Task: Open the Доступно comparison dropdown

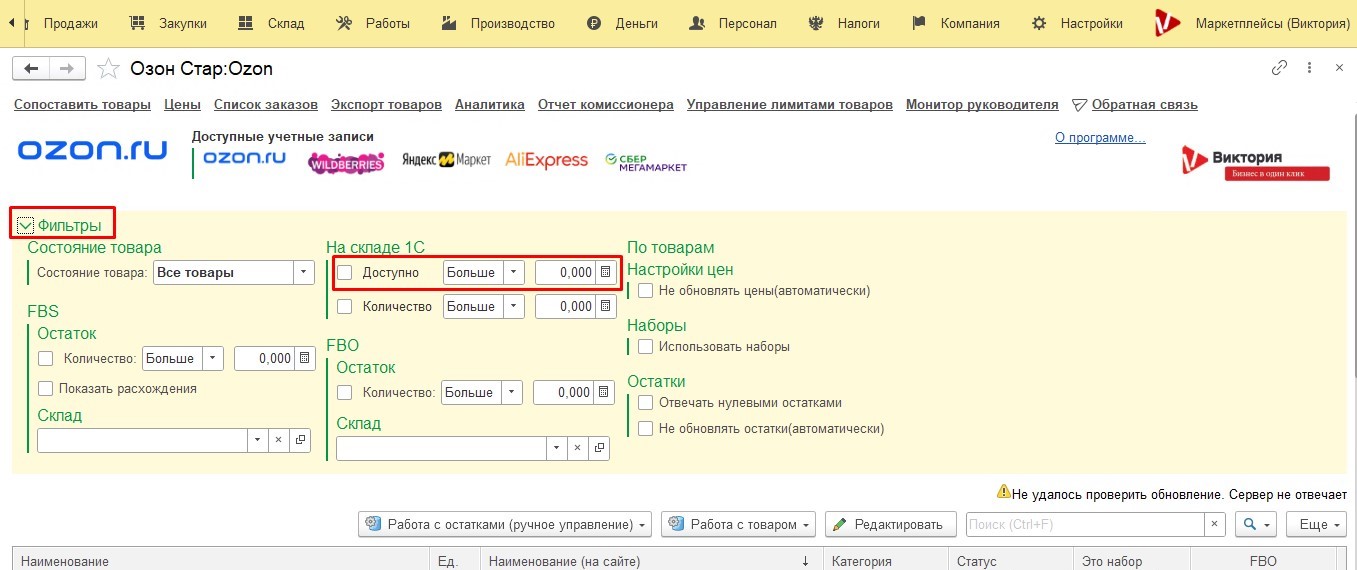Action: [513, 272]
